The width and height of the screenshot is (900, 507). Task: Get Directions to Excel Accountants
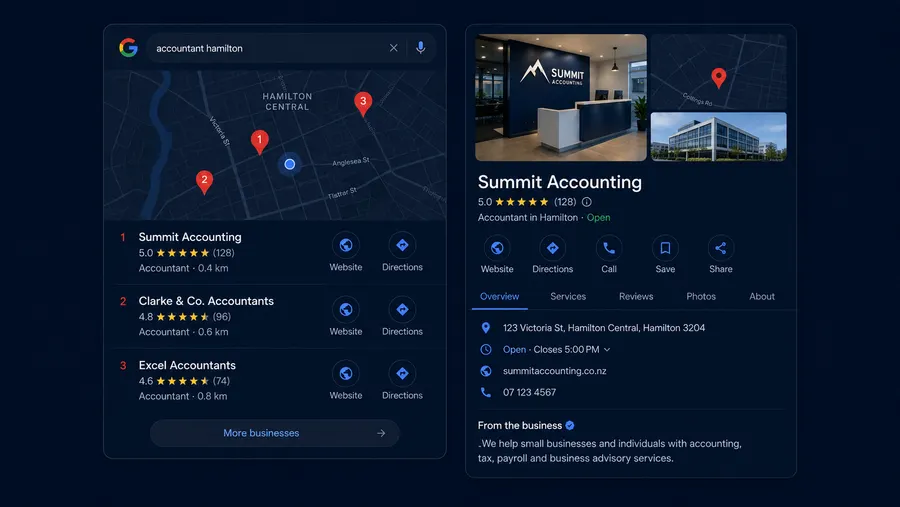(402, 381)
